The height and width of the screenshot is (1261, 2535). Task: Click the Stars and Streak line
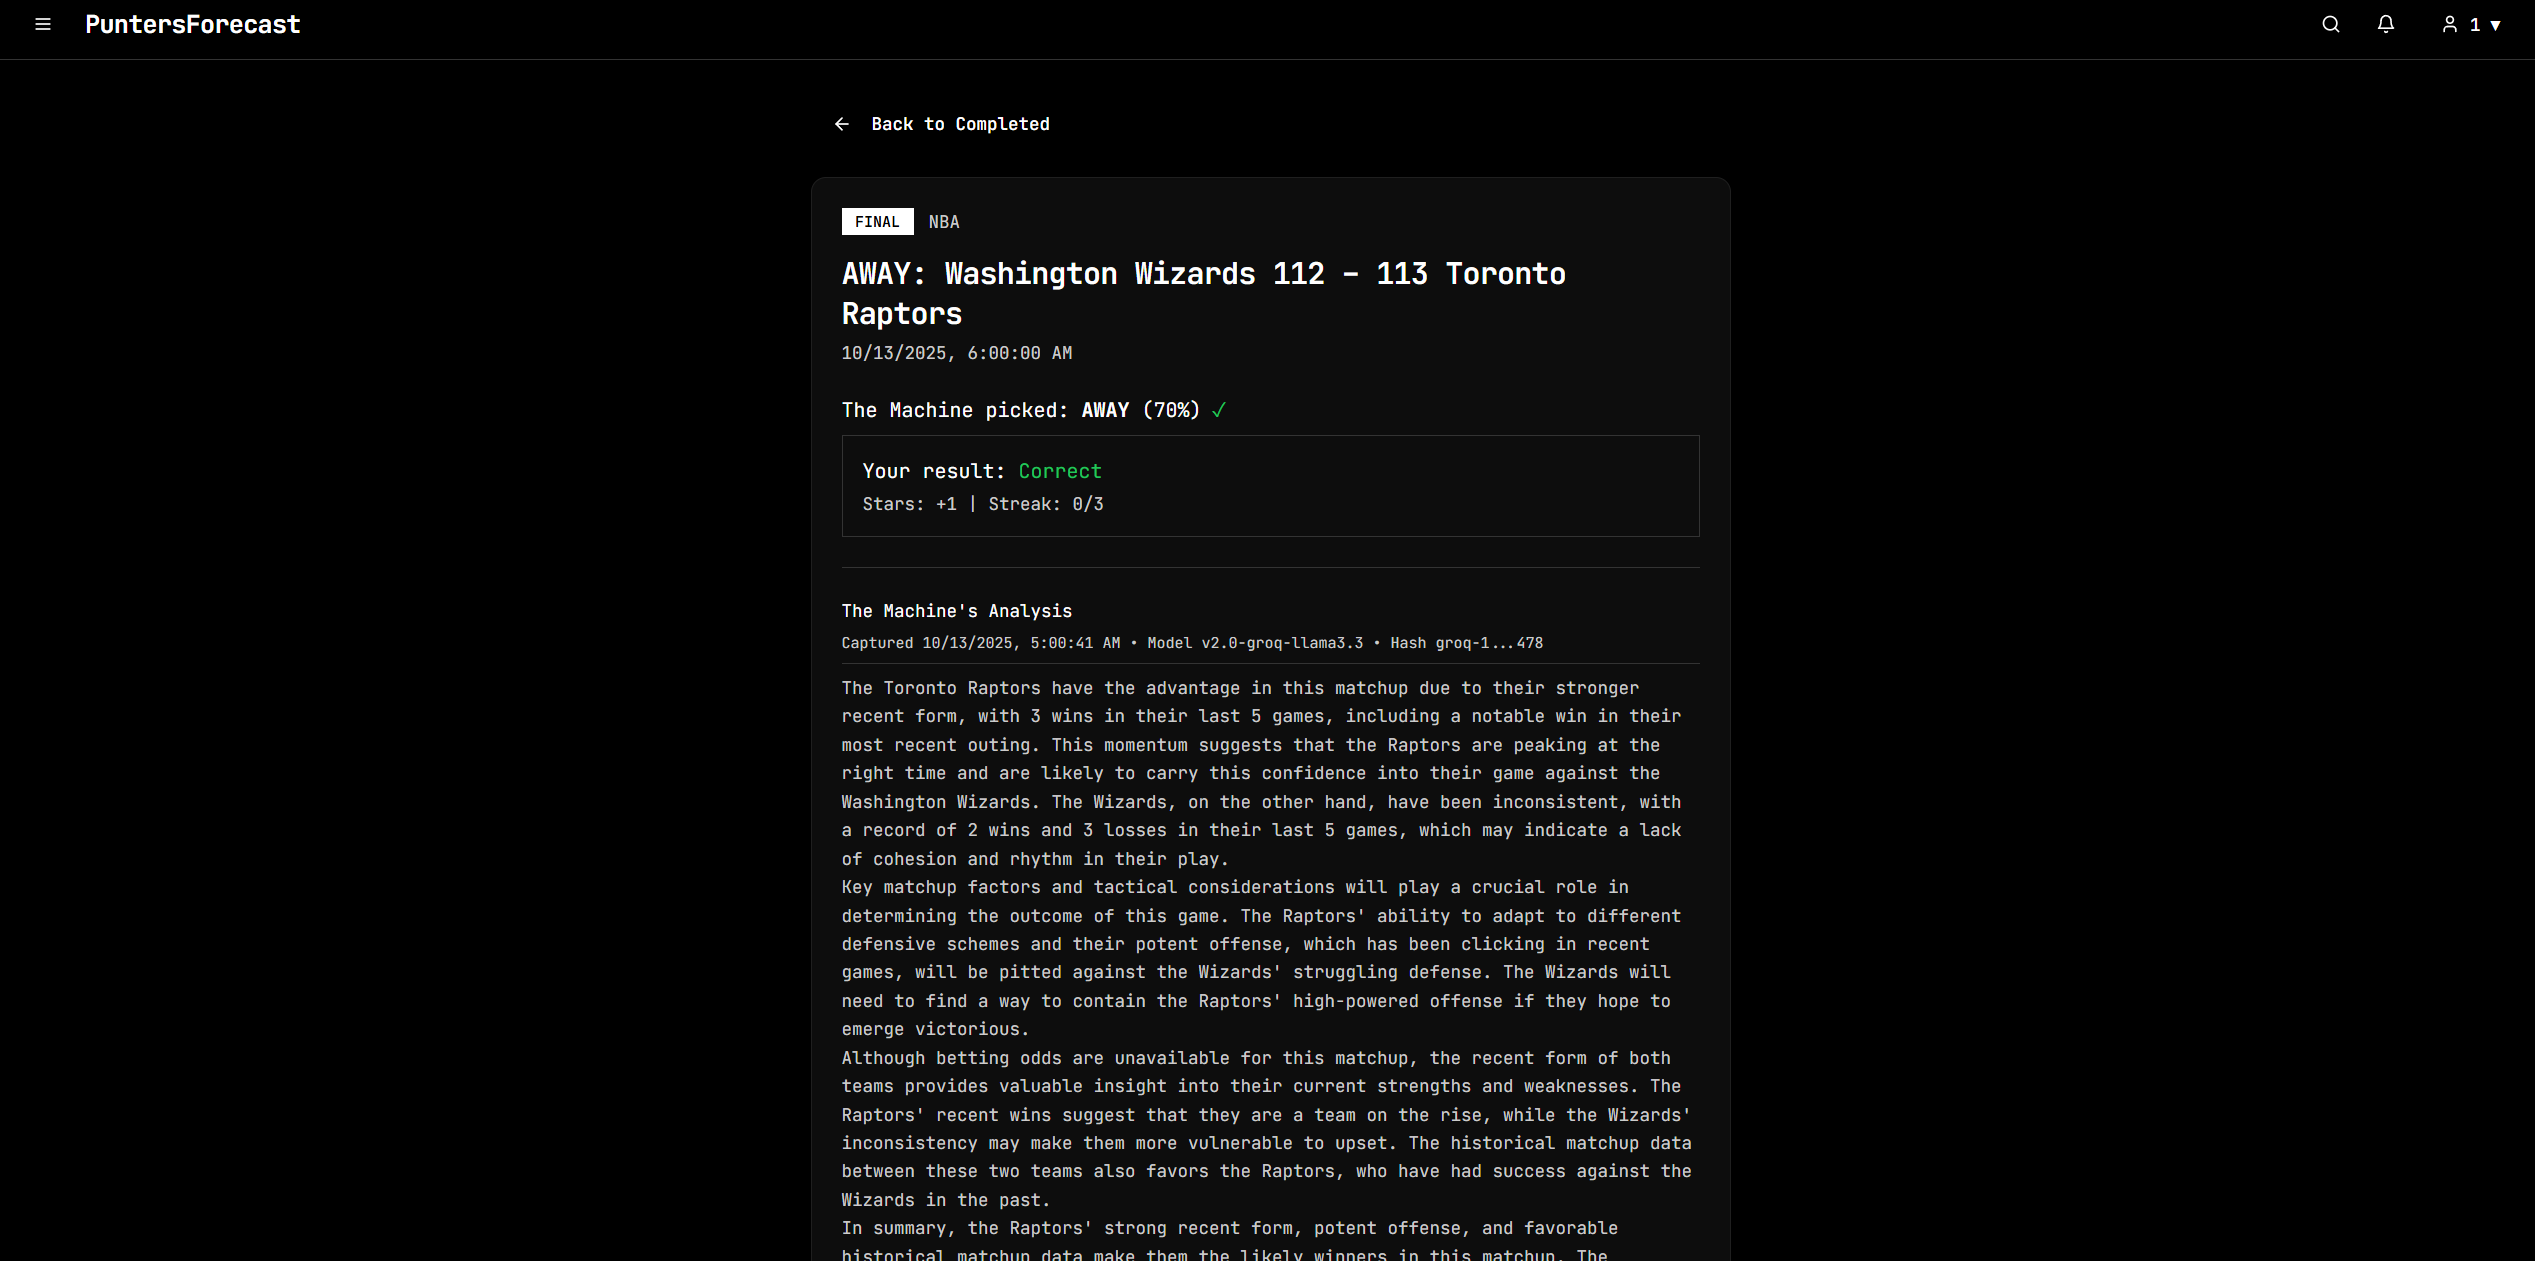click(982, 504)
